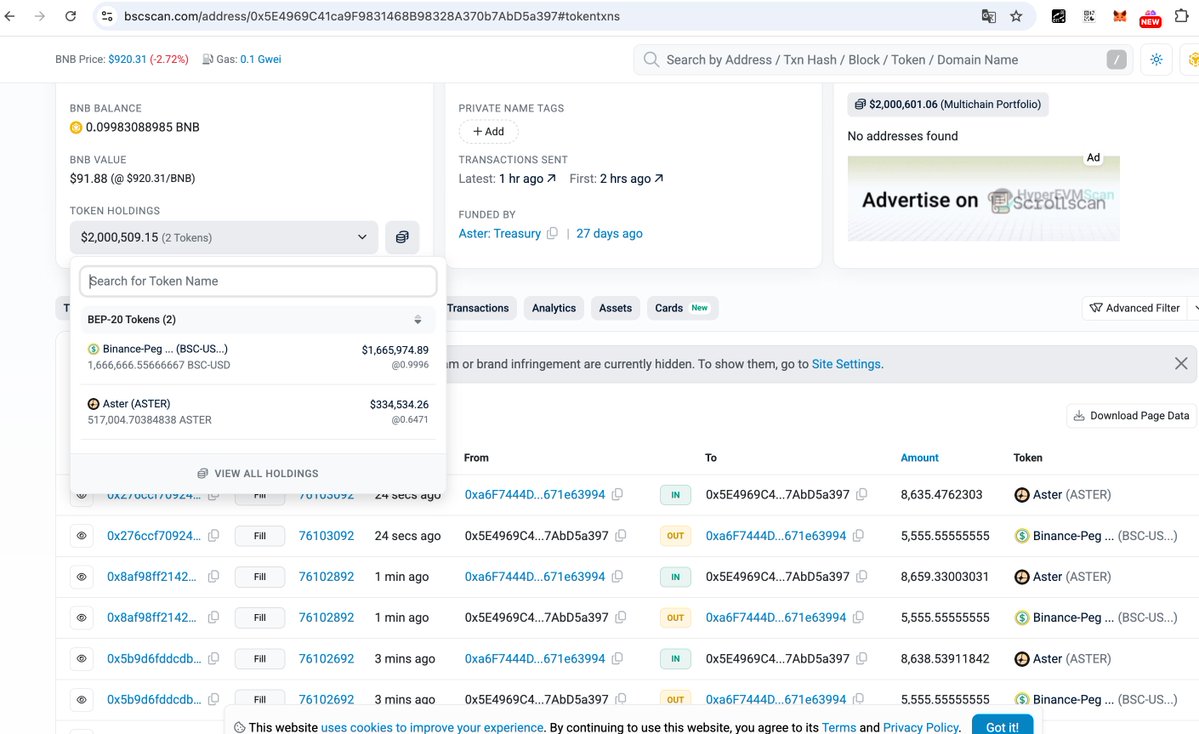Select Aster (ASTER) token holding
1199x734 pixels.
tap(258, 411)
